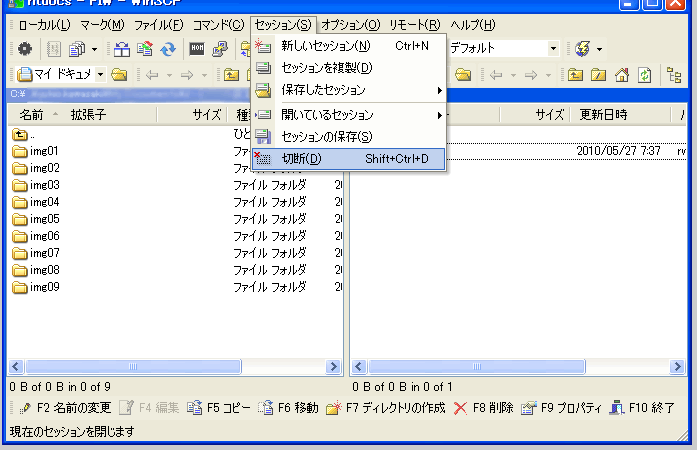Screen dimensions: 697x450
Task: Sort local files by 名前 column header
Action: pyautogui.click(x=32, y=115)
